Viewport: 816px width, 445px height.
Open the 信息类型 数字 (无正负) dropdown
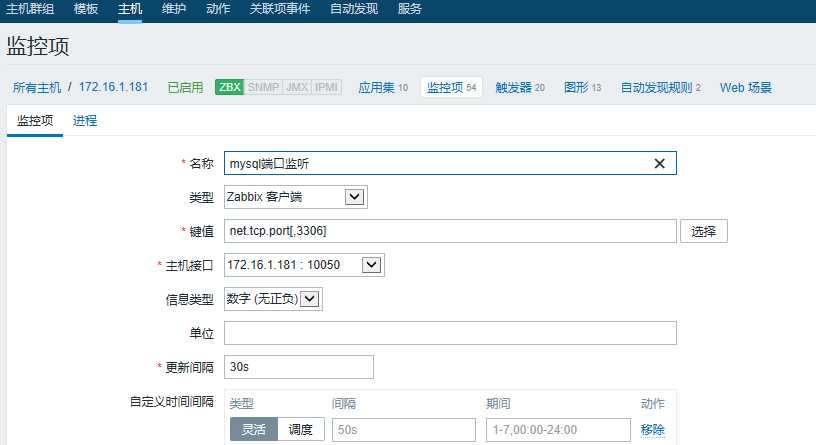[273, 299]
